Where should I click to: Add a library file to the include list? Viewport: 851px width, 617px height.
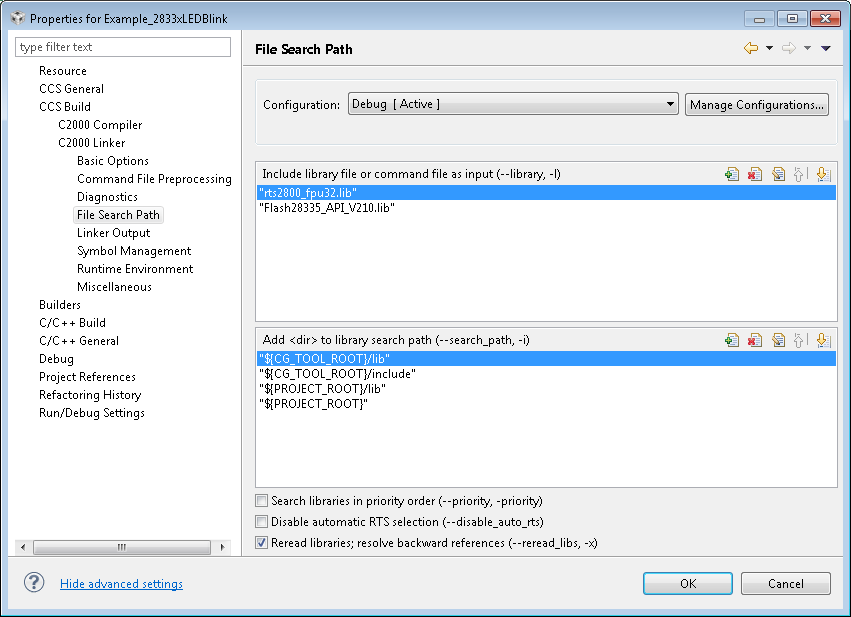click(x=732, y=174)
